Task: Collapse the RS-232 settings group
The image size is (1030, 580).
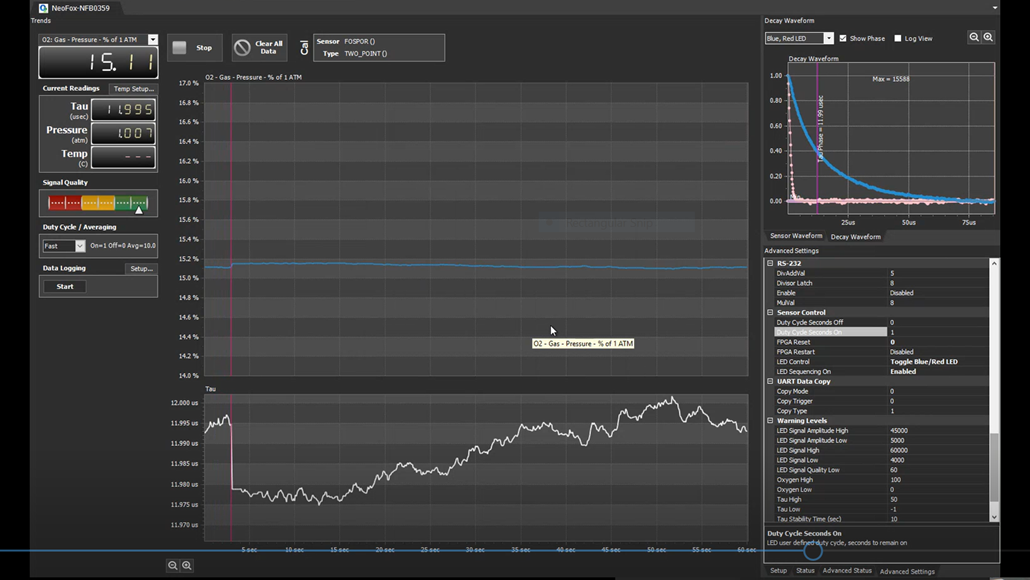Action: coord(770,263)
